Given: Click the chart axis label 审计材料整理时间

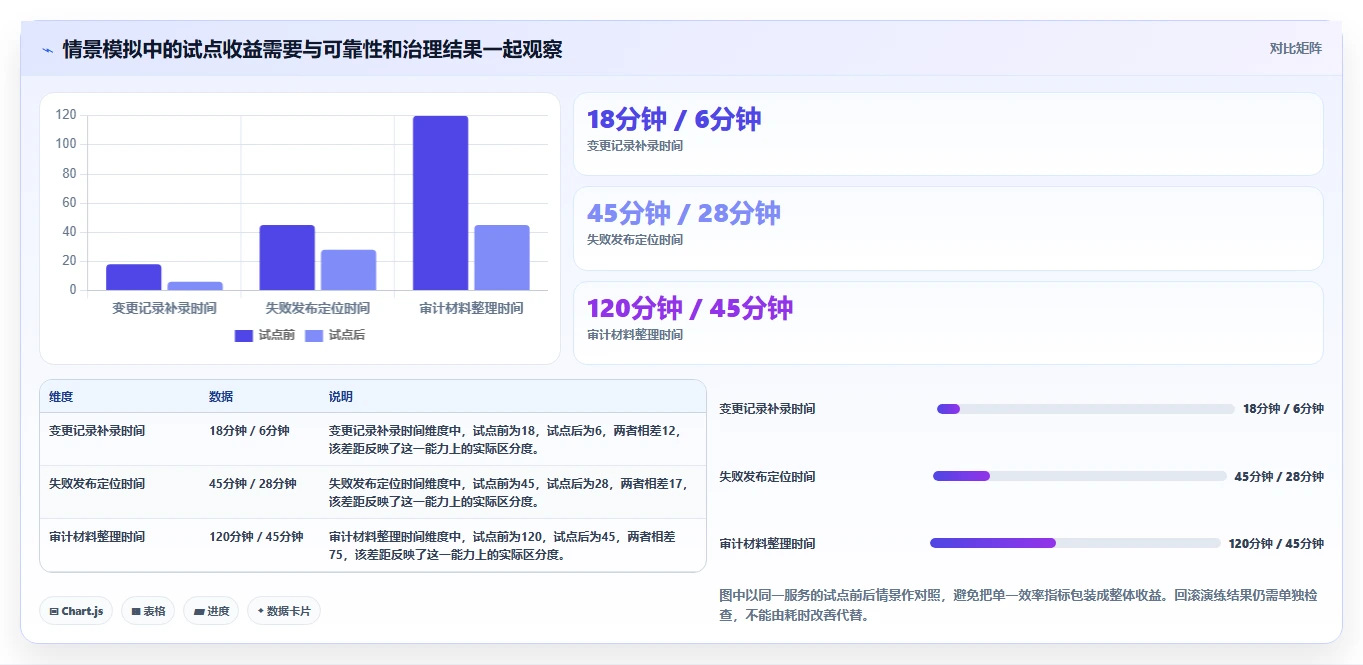Looking at the screenshot, I should 471,308.
